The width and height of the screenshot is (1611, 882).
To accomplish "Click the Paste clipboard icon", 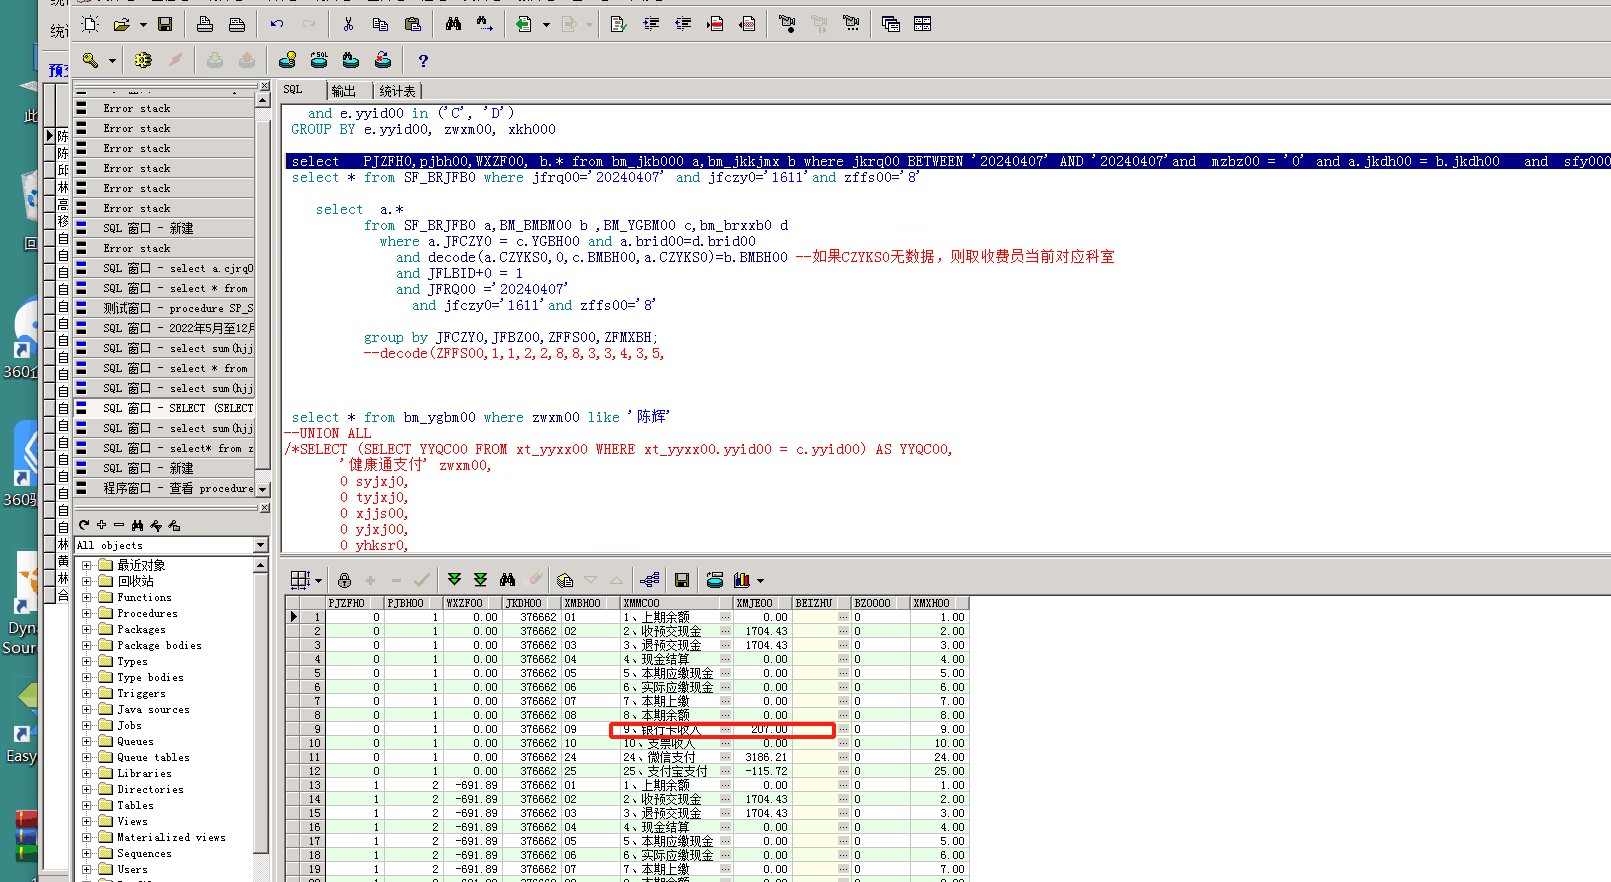I will [412, 24].
